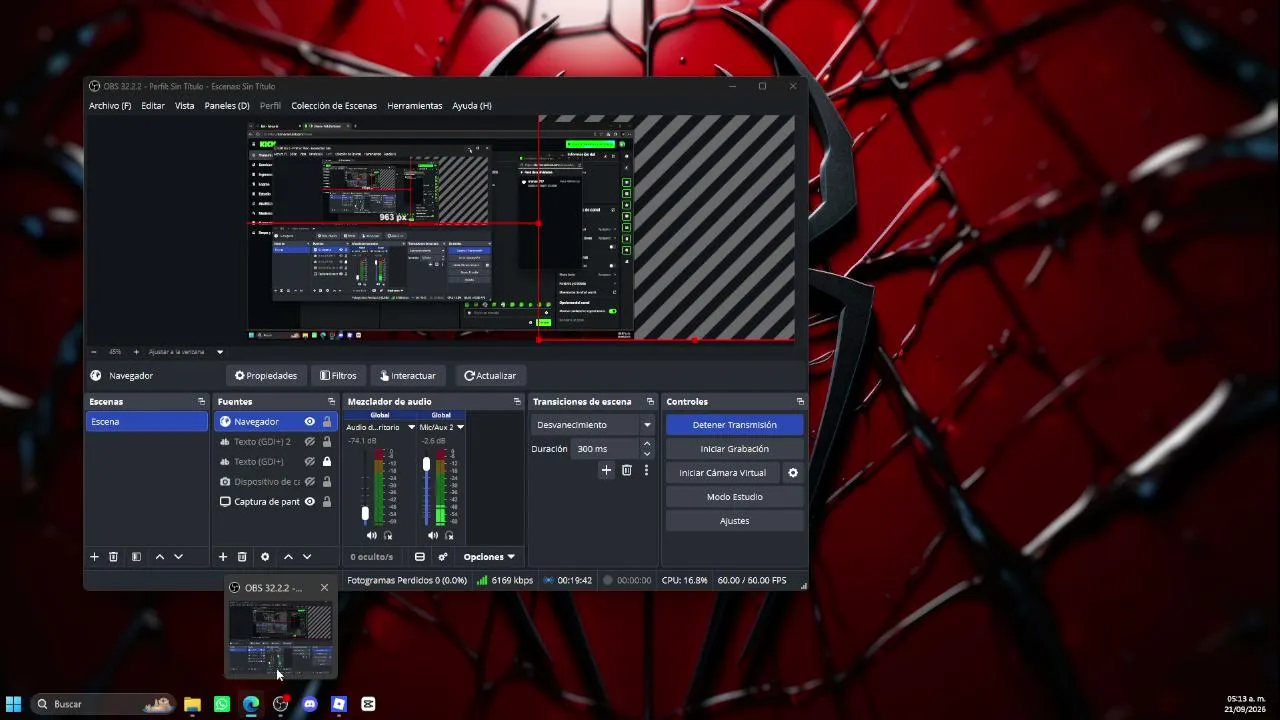
Task: Open preview zoom scaling dropdown arrow
Action: pyautogui.click(x=220, y=352)
